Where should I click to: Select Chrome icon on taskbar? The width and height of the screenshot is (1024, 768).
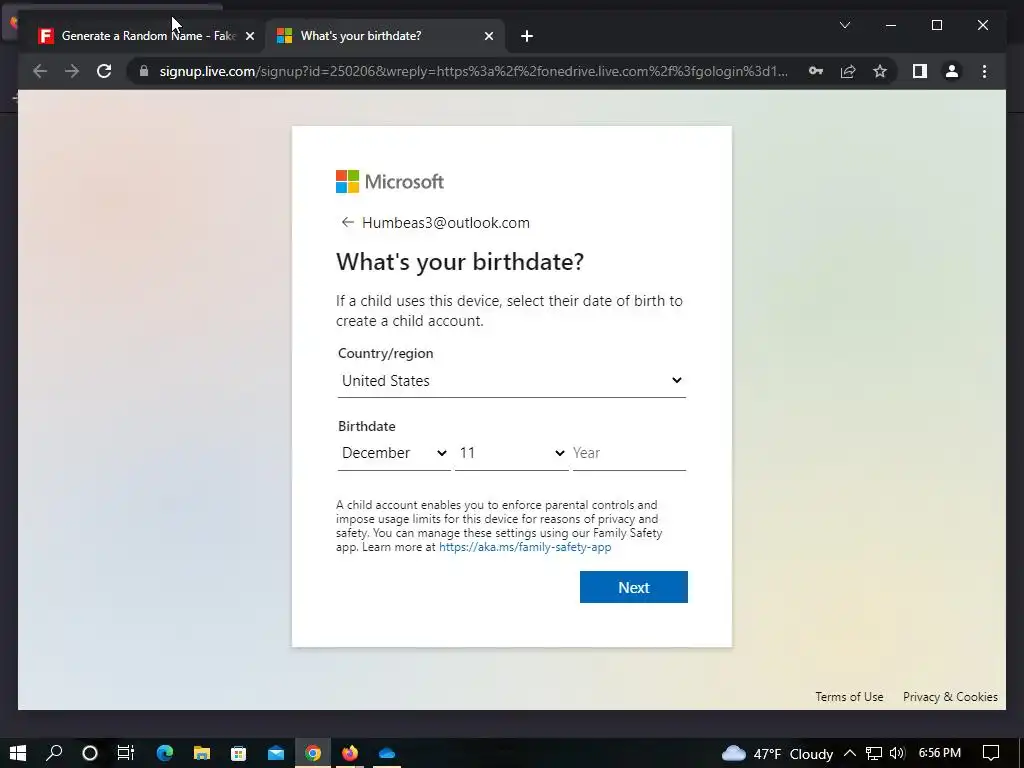[x=313, y=753]
